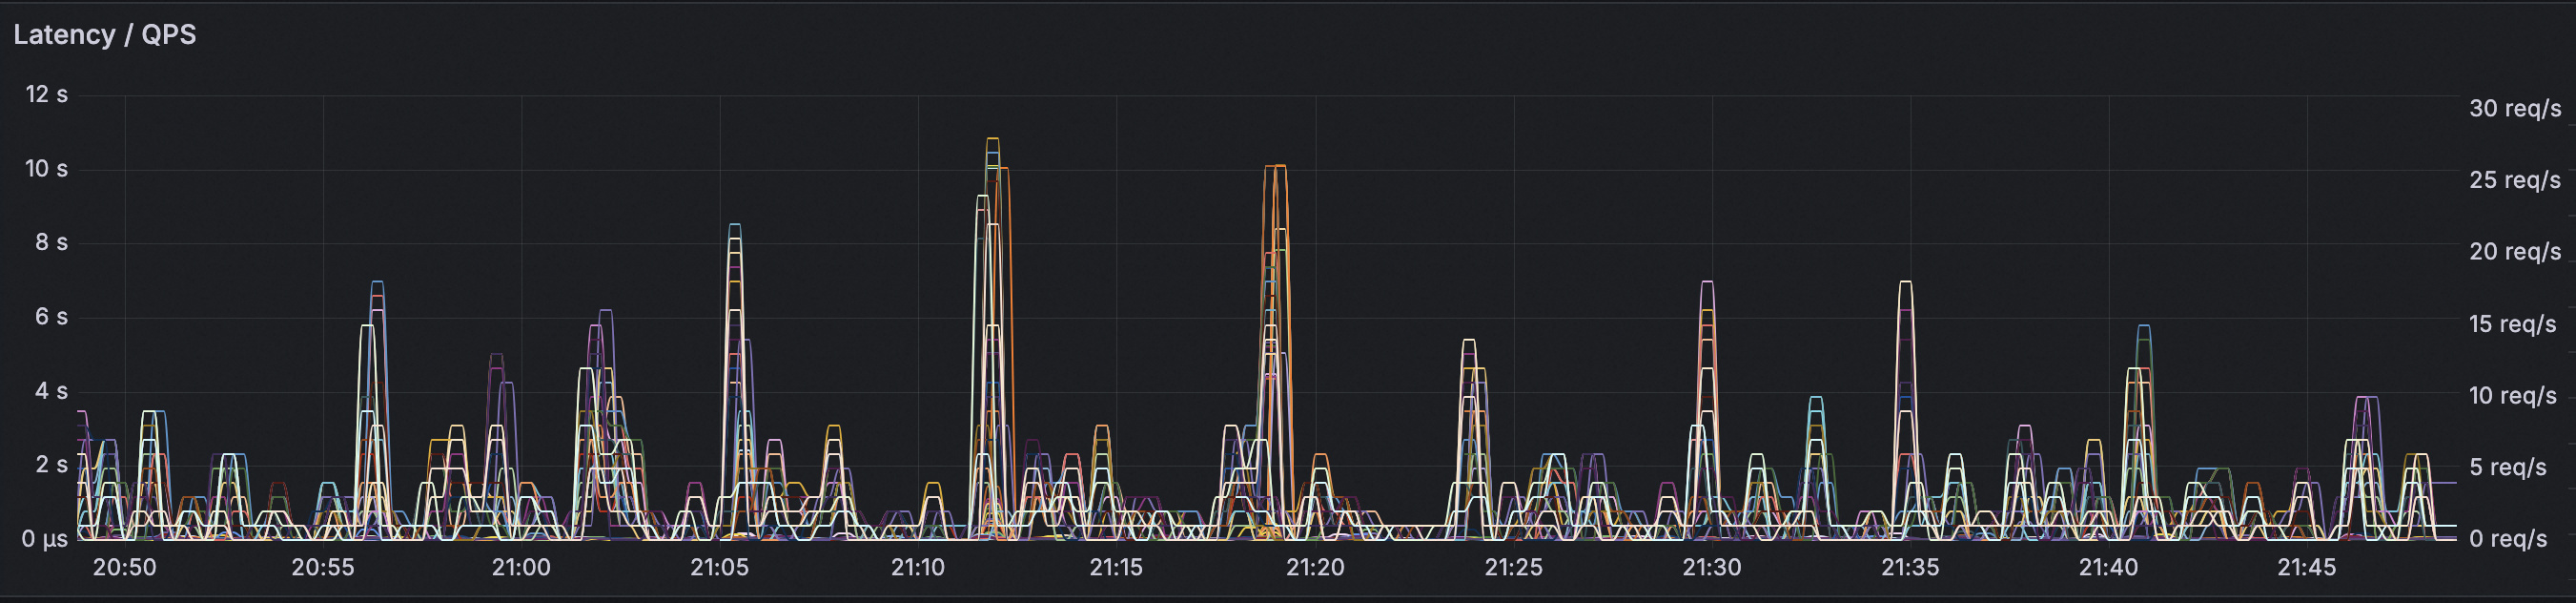Select the 21:35 time axis label

point(1910,567)
